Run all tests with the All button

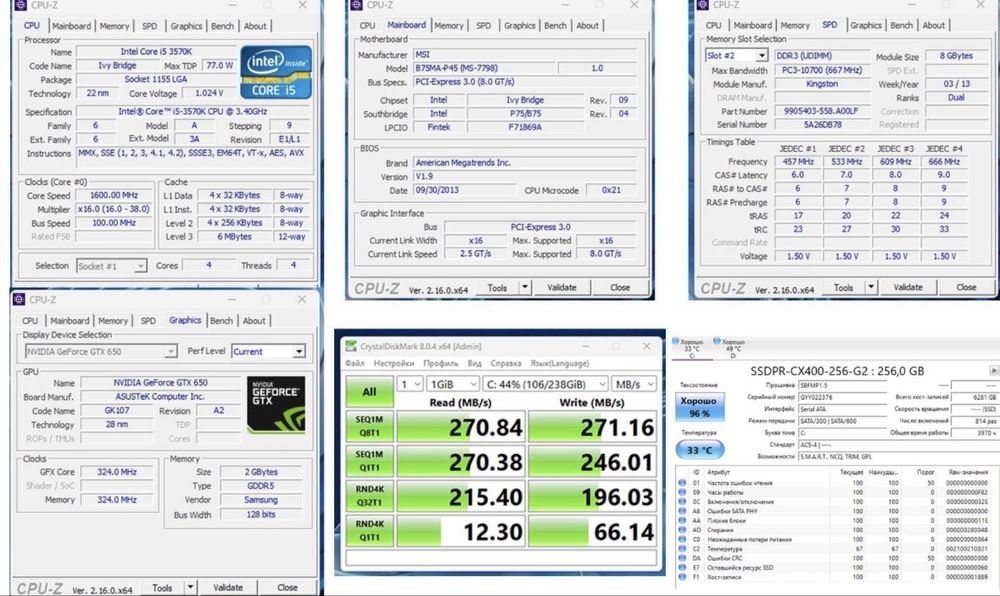(x=369, y=392)
